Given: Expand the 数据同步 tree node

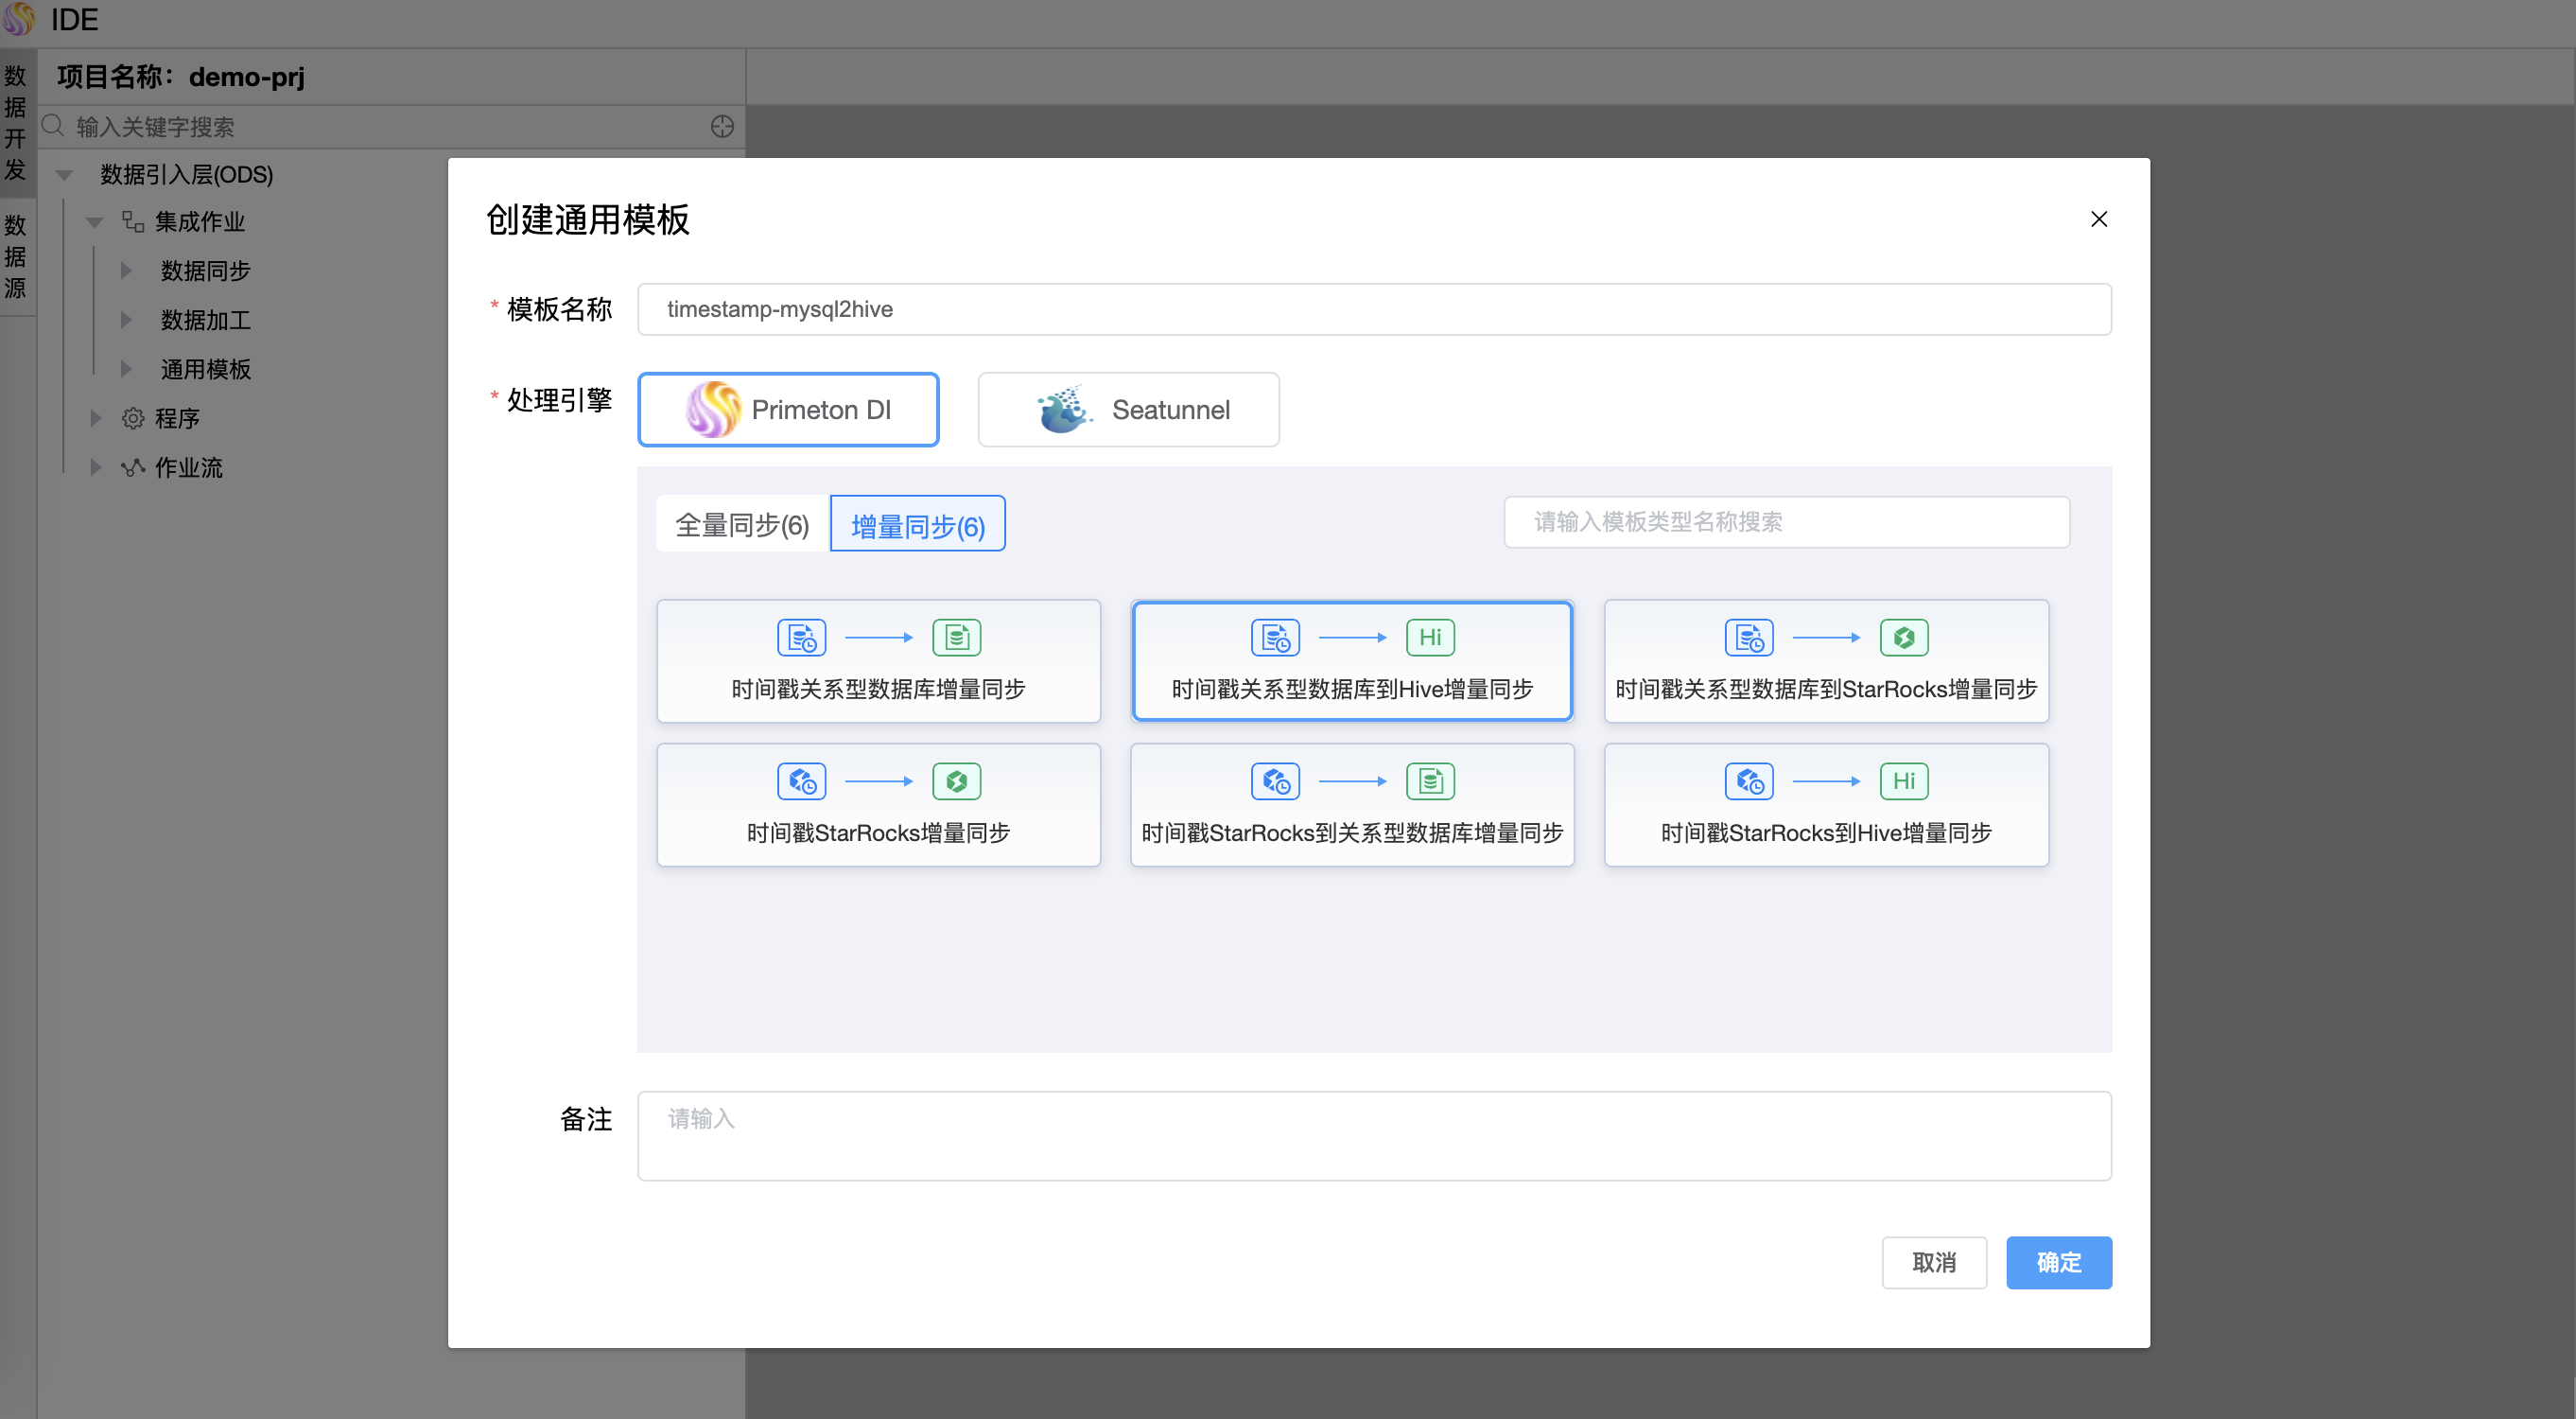Looking at the screenshot, I should click(126, 270).
